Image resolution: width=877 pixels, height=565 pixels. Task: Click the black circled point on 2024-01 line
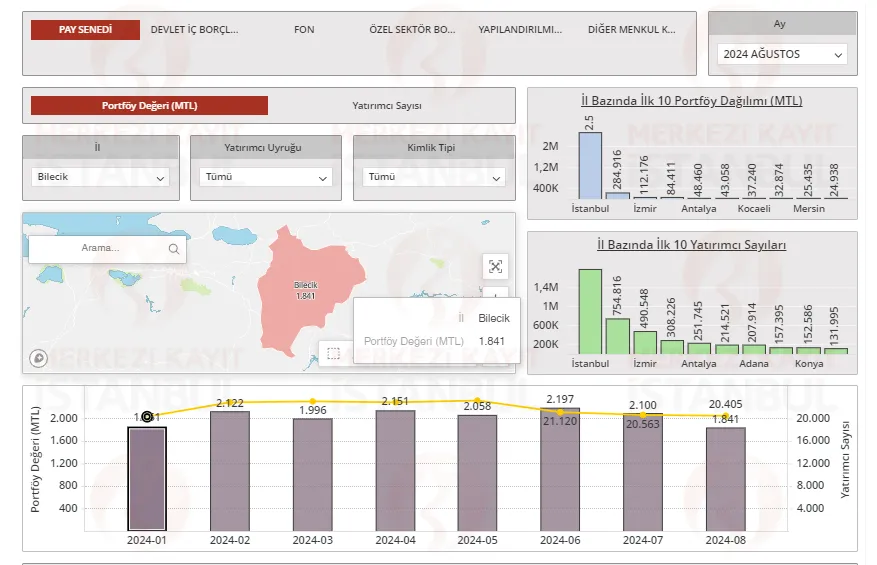(147, 416)
